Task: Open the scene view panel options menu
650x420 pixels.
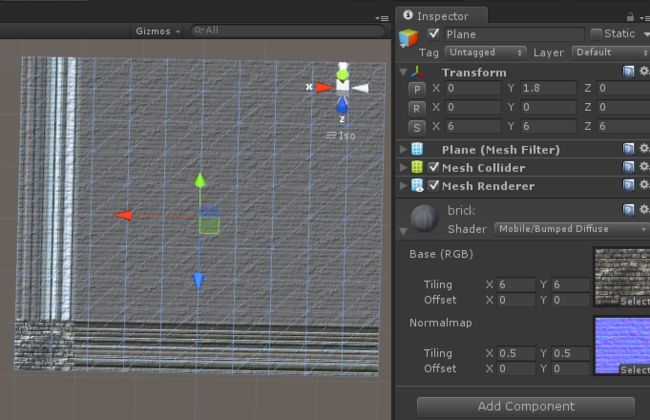Action: pos(382,19)
